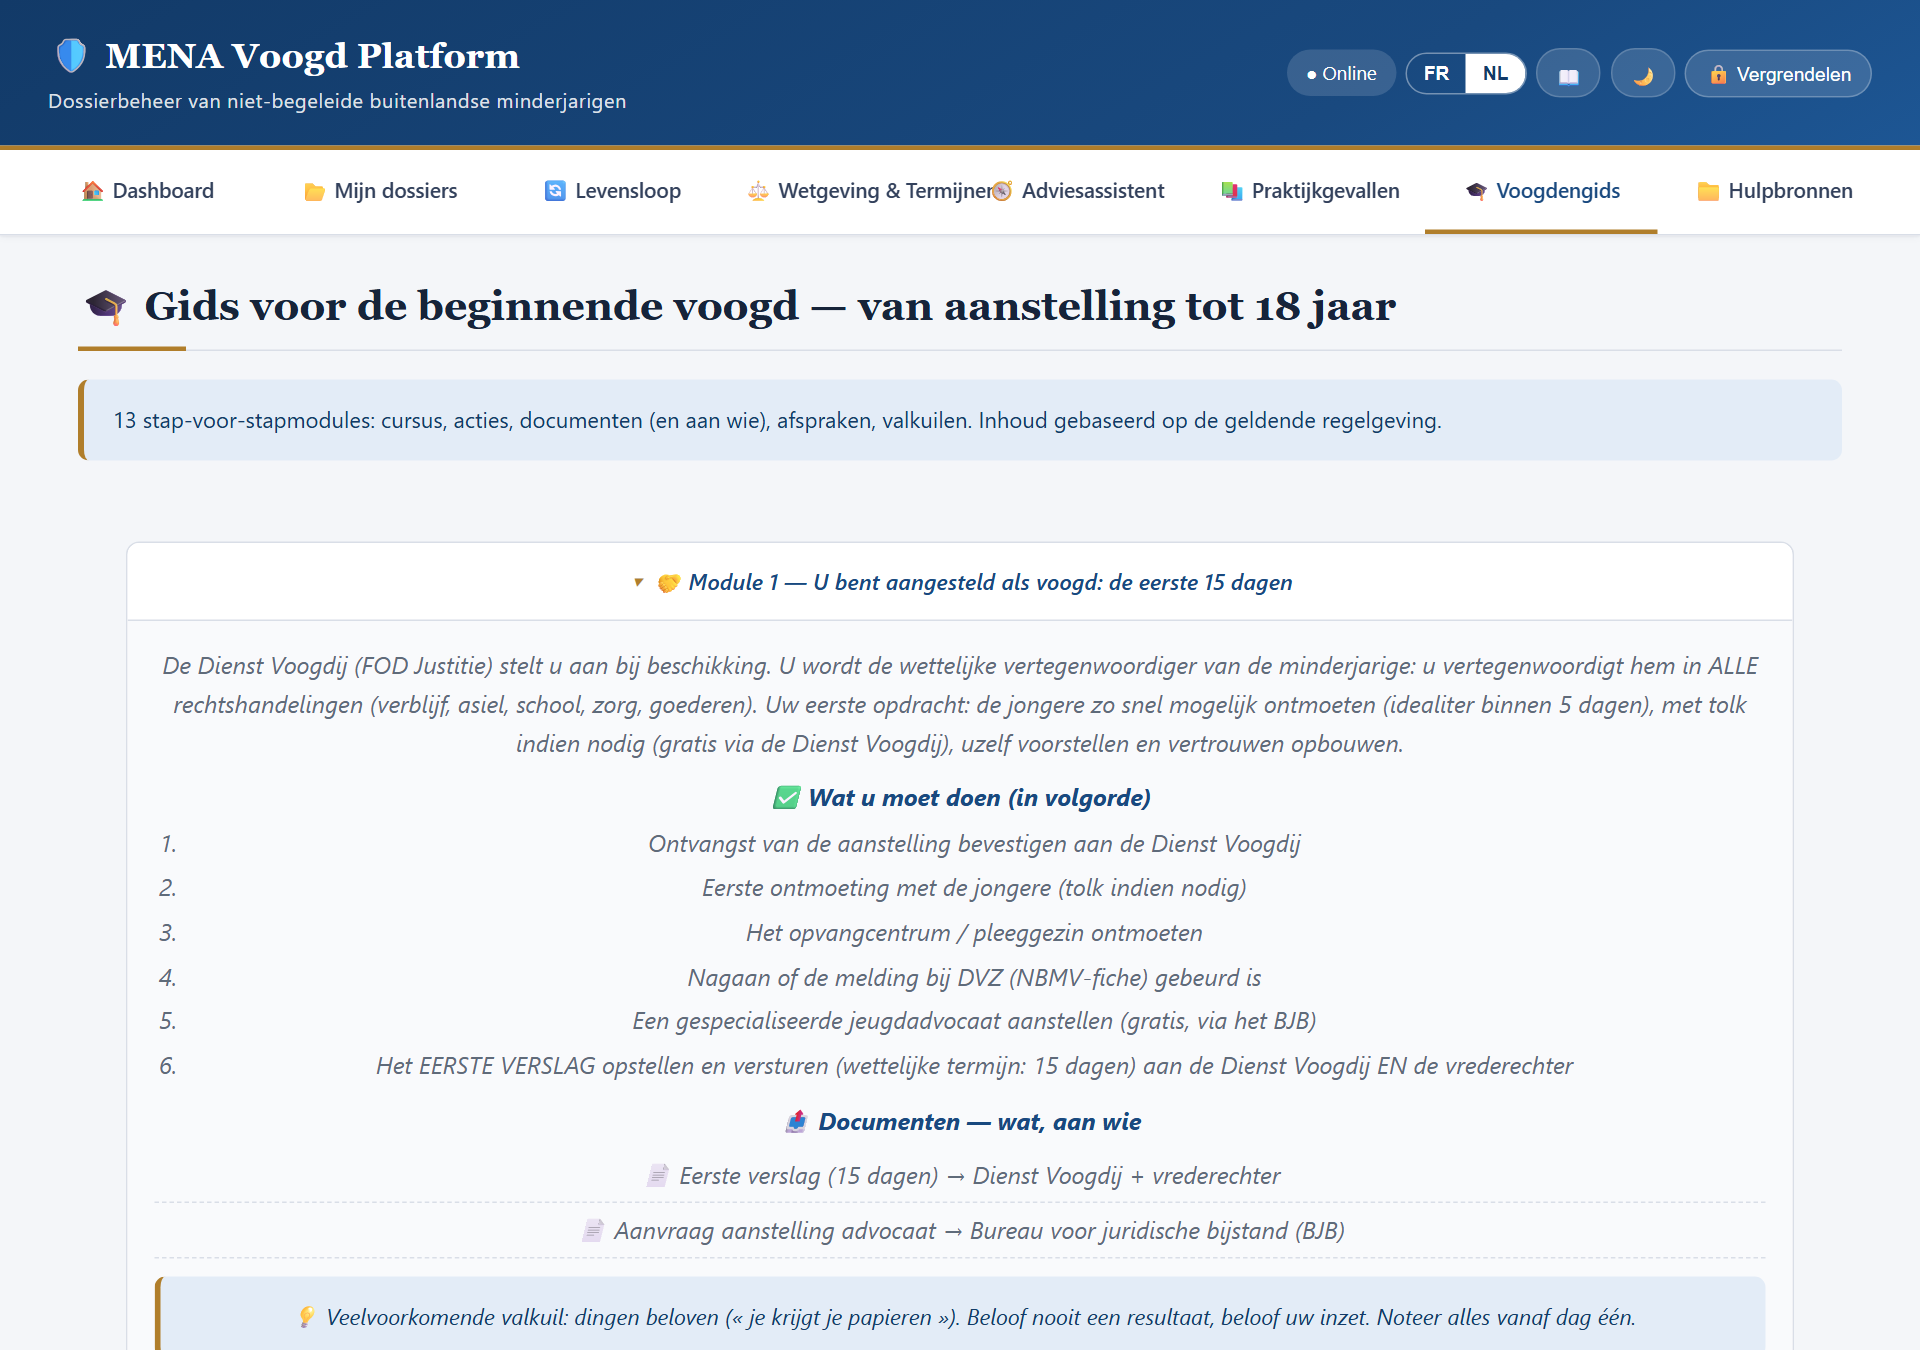The height and width of the screenshot is (1350, 1920).
Task: Select Wetgeving & Termijnen tab
Action: pos(870,191)
